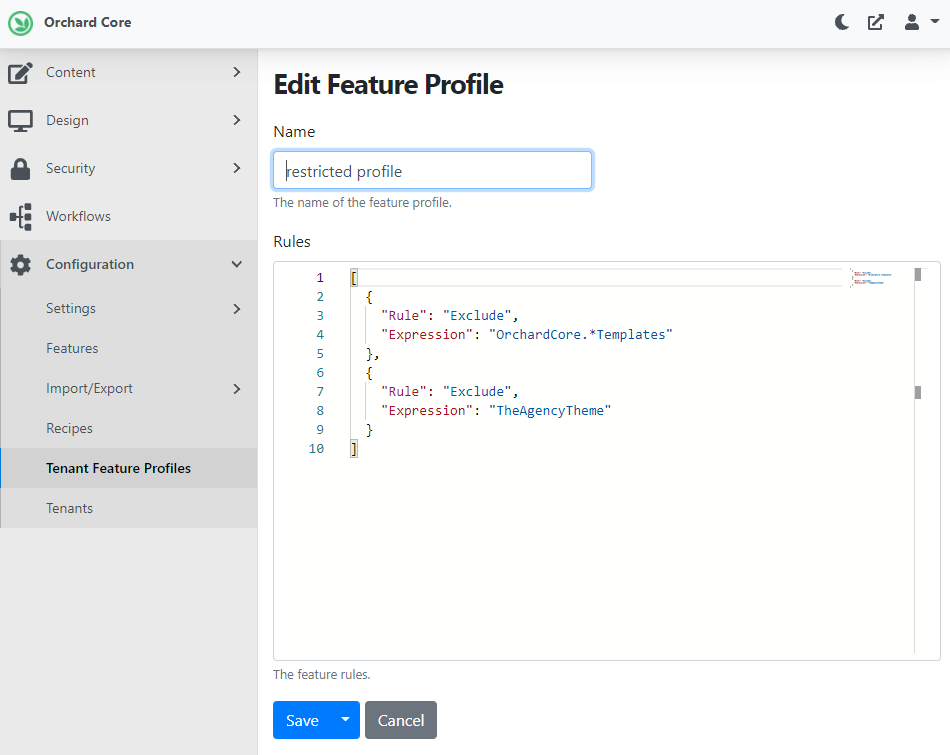Click the Rules field label

tap(292, 242)
